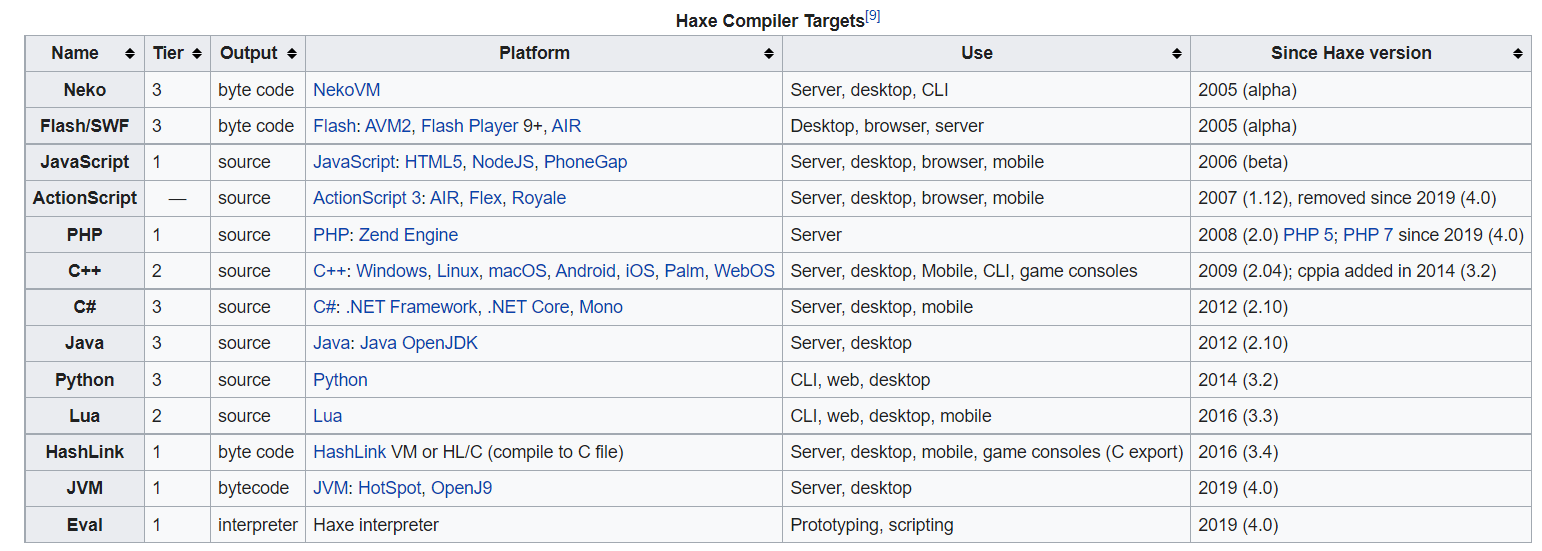Open the Palm link

pos(684,271)
